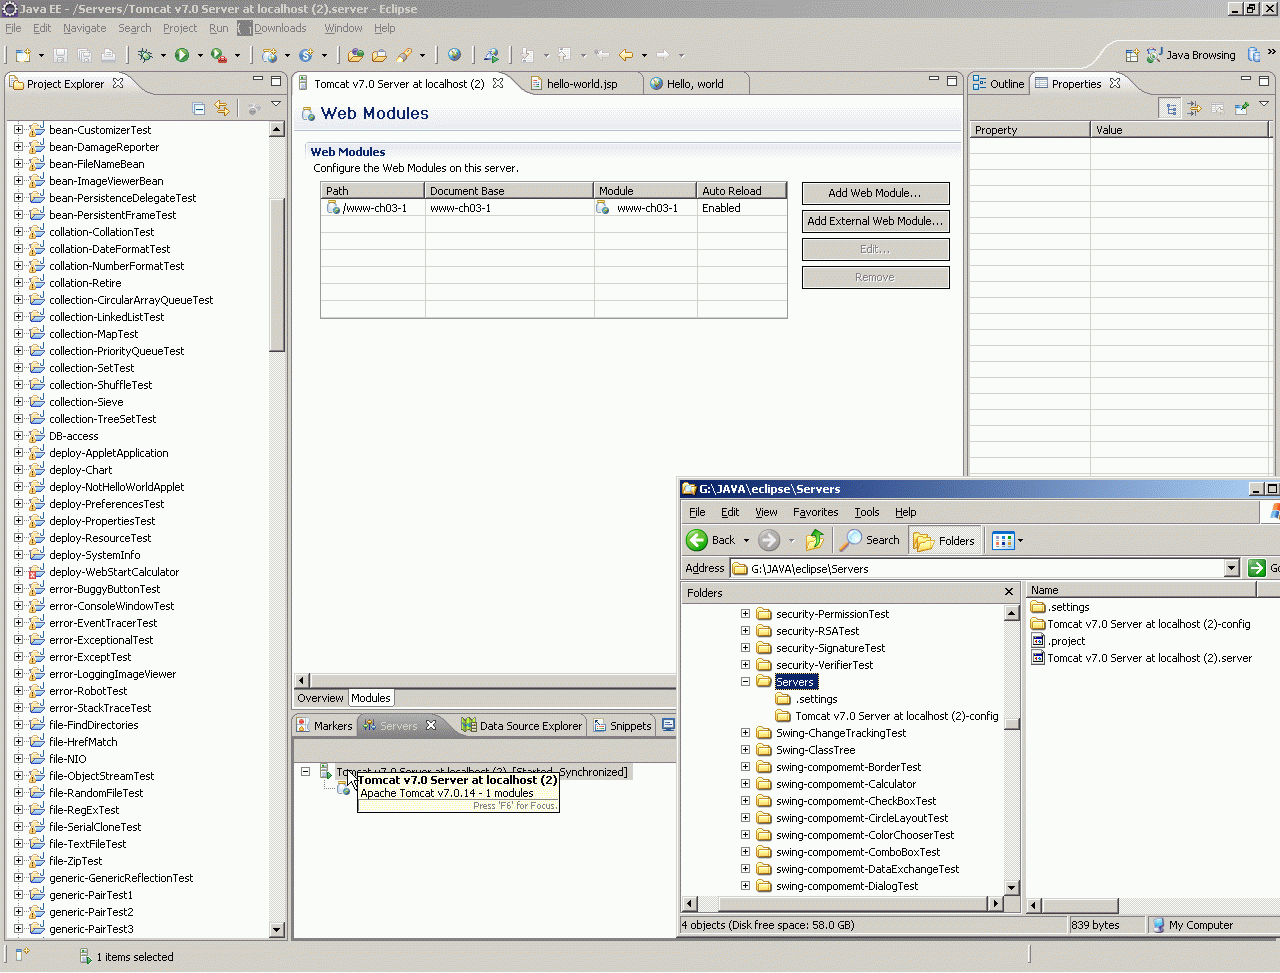Click the Debug bug icon in toolbar
Image resolution: width=1280 pixels, height=973 pixels.
click(146, 56)
